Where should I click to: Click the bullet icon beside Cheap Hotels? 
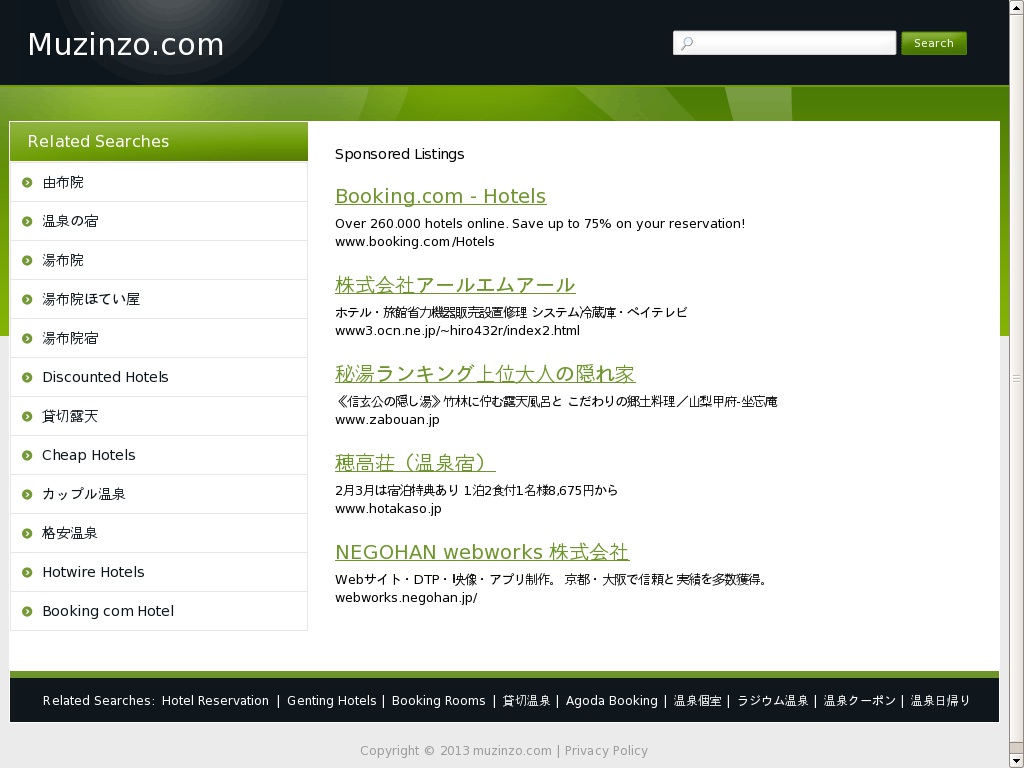(27, 455)
